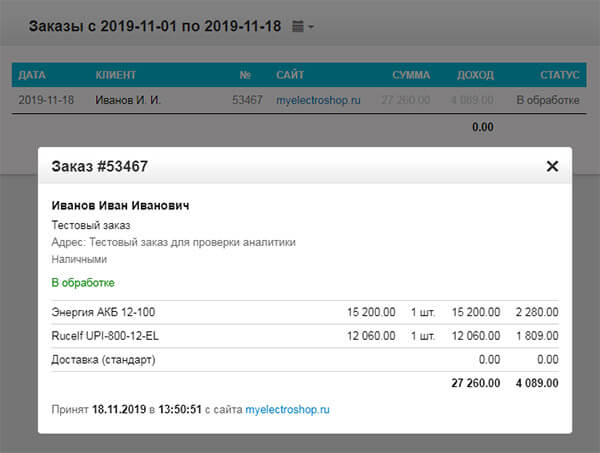Select the САЙТ column header

pos(290,75)
